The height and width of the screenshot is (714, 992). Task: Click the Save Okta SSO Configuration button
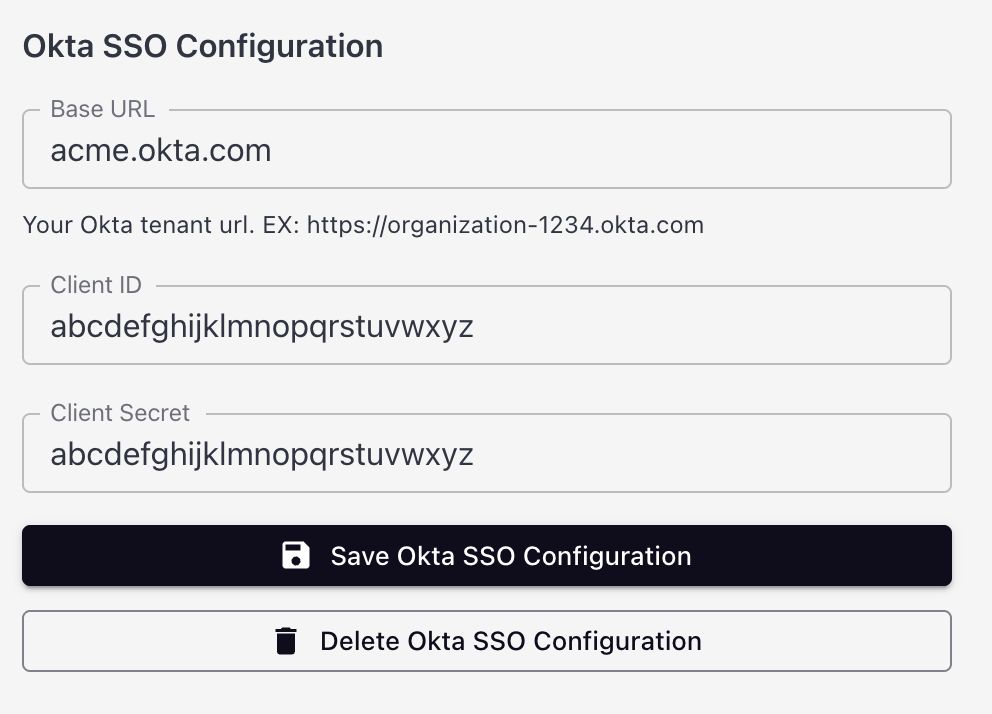pyautogui.click(x=486, y=555)
